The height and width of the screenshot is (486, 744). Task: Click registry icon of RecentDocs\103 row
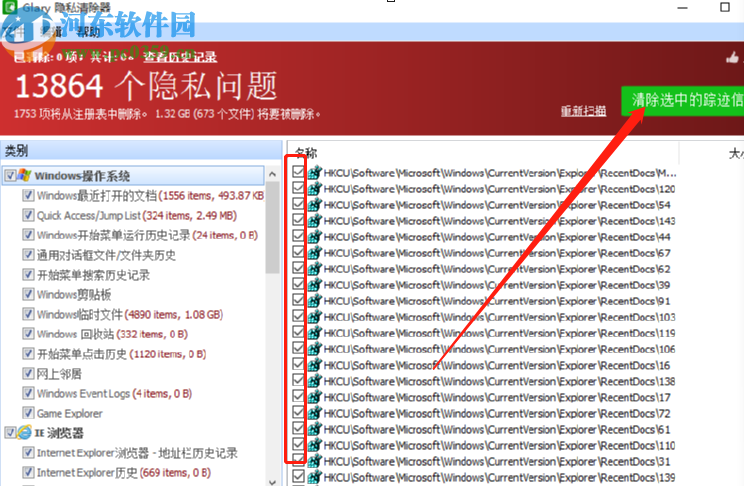pyautogui.click(x=315, y=317)
